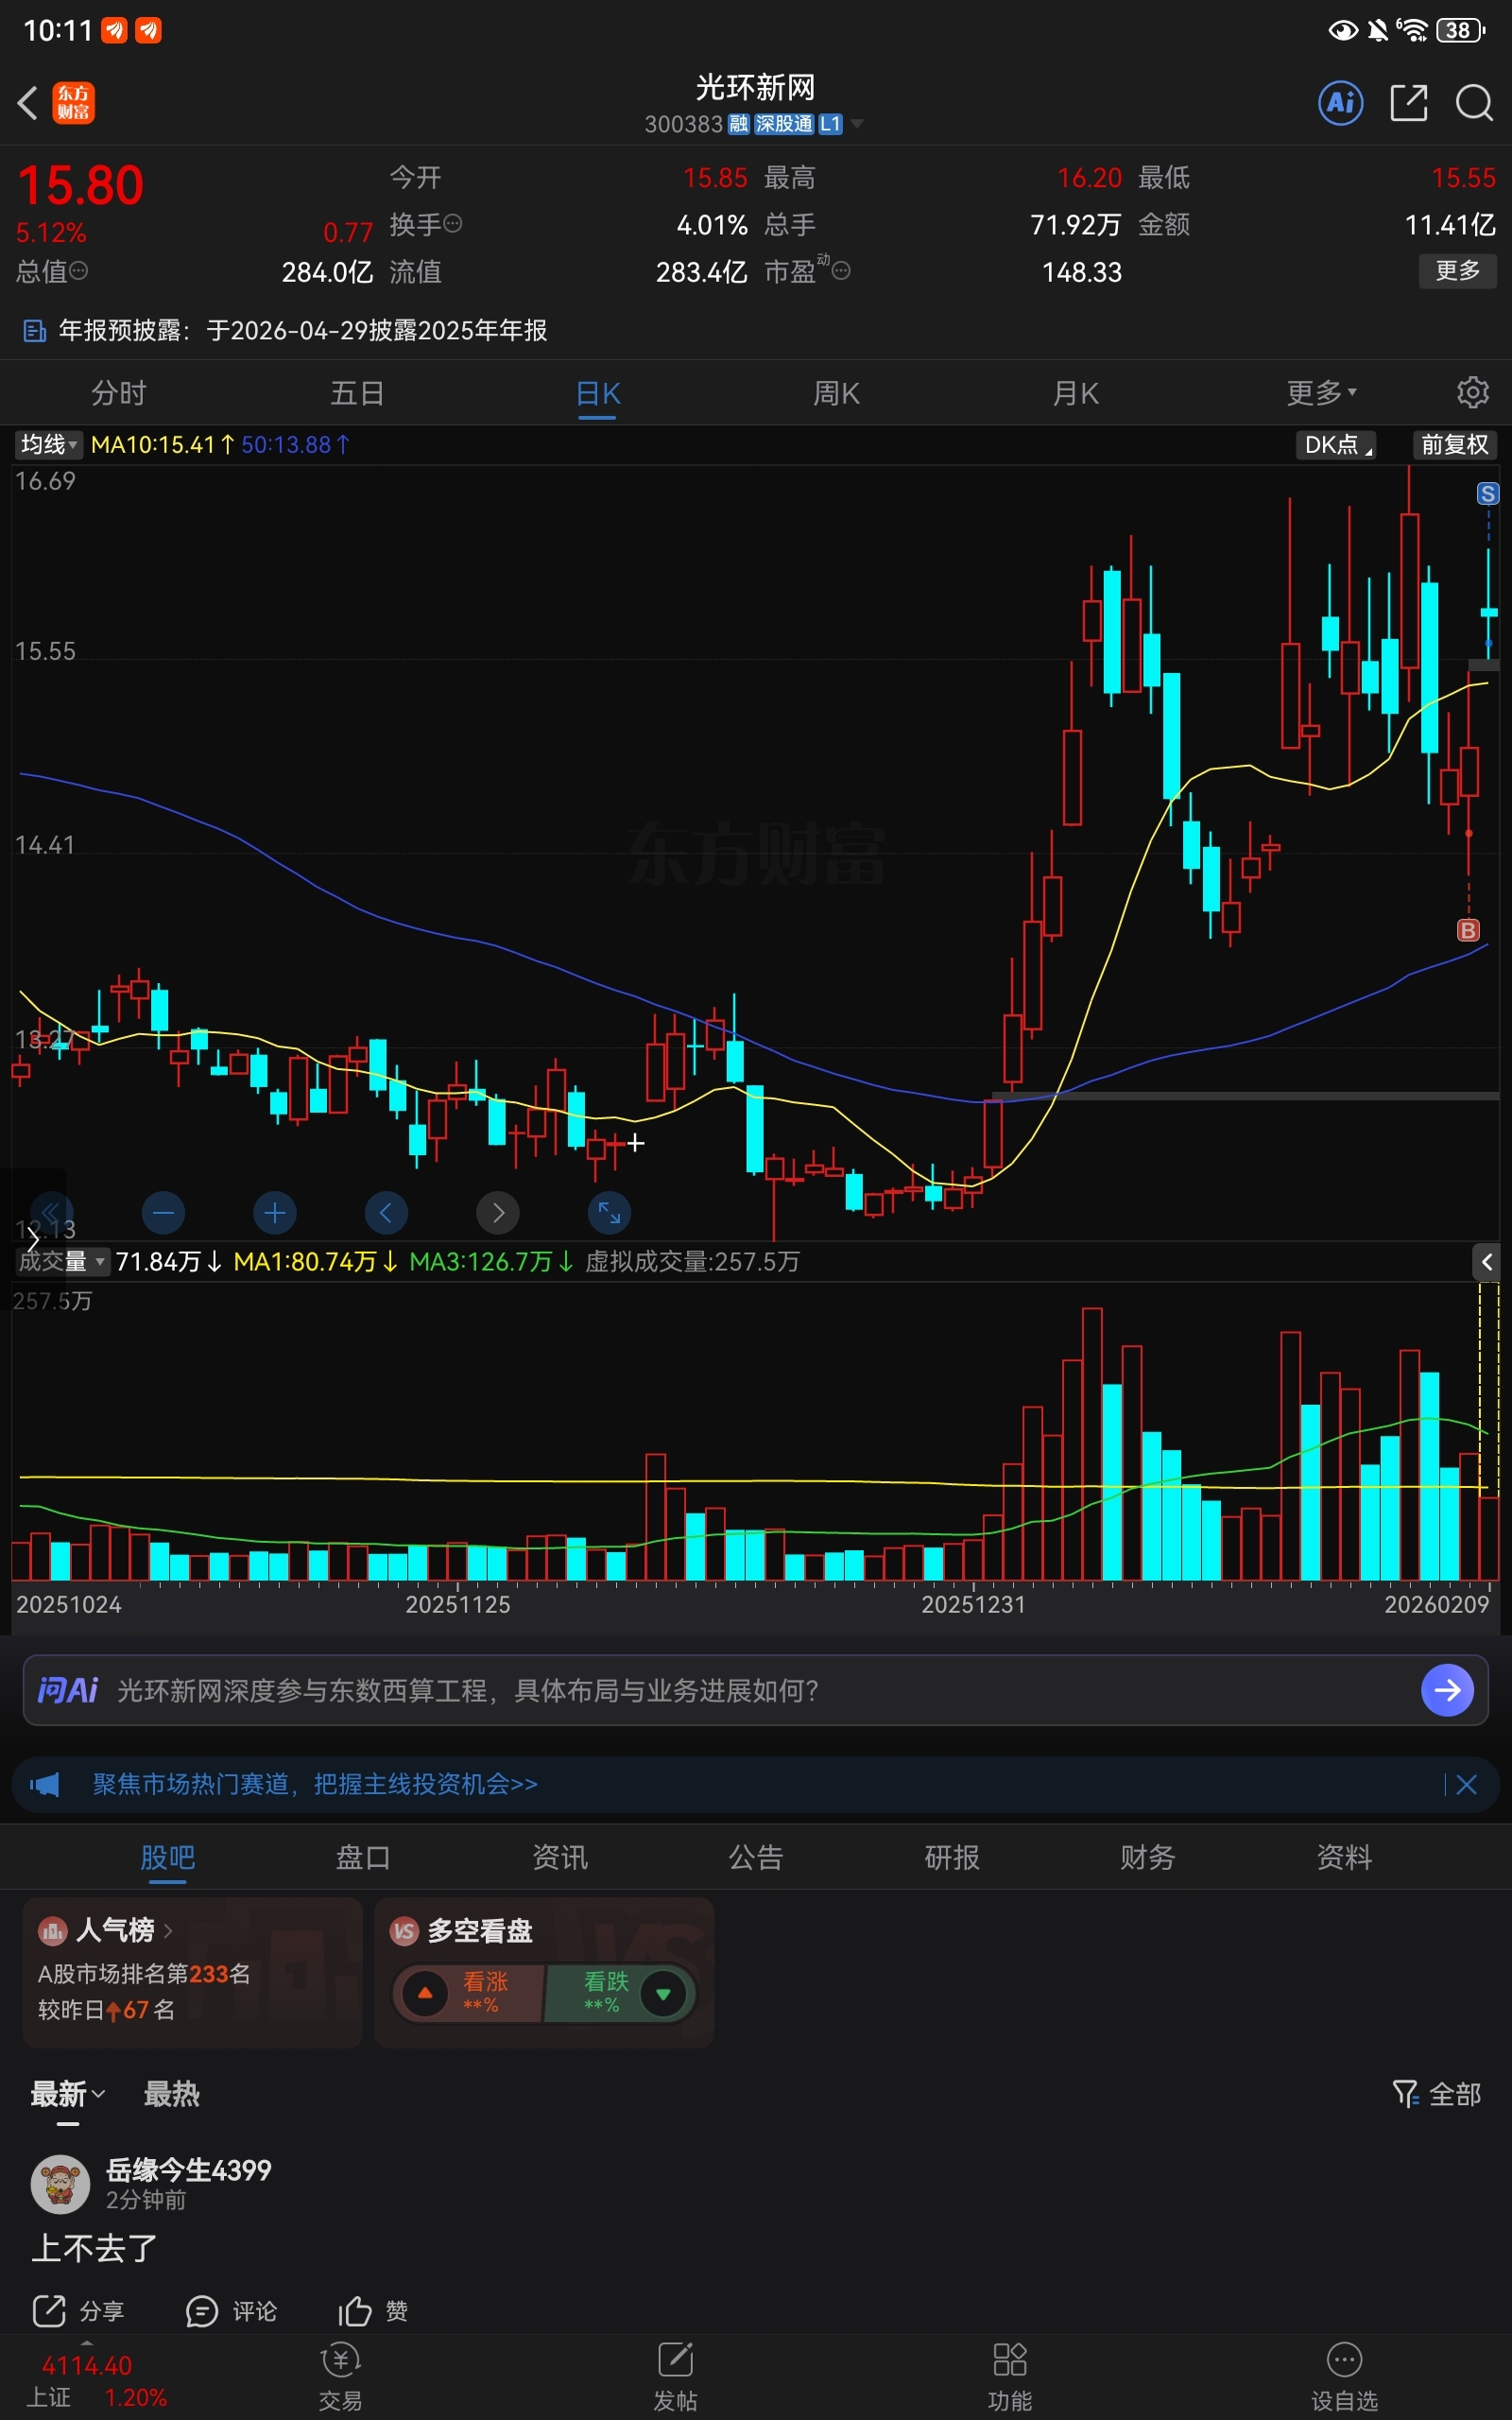1512x2420 pixels.
Task: Close the market hot-track banner
Action: click(x=1466, y=1785)
